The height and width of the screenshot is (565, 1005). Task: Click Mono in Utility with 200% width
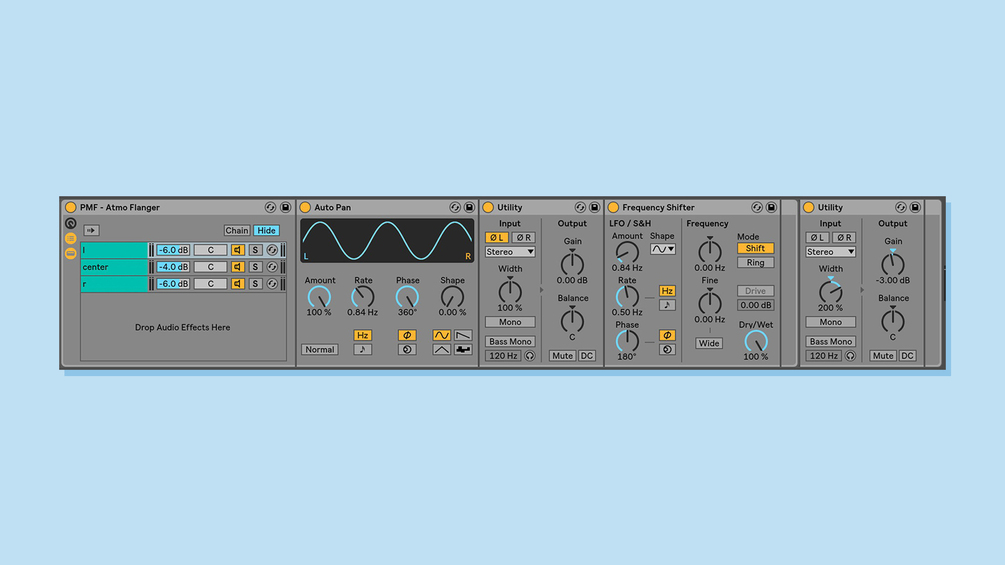click(x=831, y=322)
